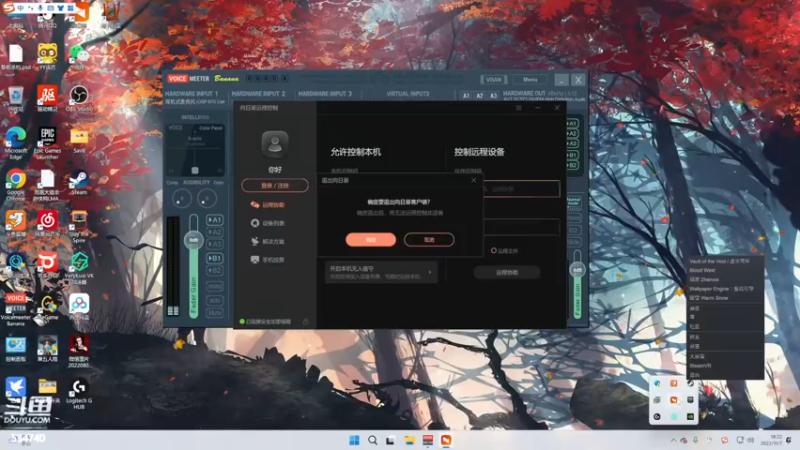This screenshot has height=450, width=800.
Task: Open taskbar Search
Action: pyautogui.click(x=372, y=440)
